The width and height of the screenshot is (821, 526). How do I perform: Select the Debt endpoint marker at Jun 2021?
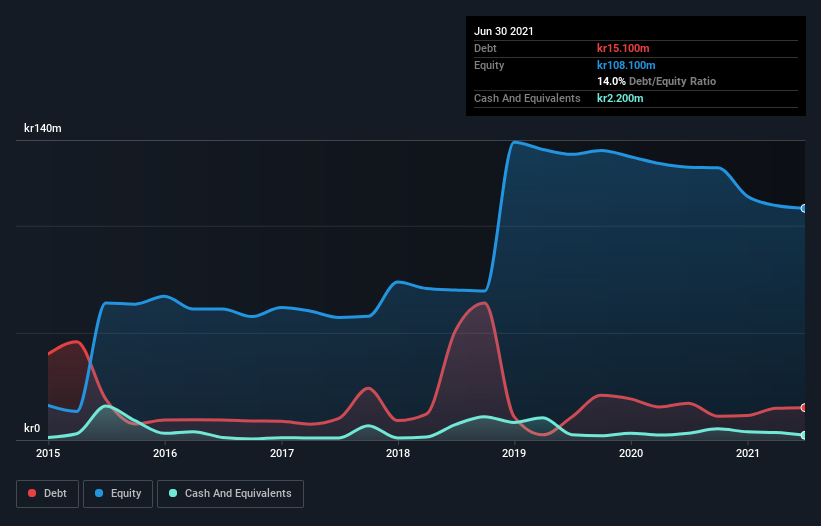(804, 408)
